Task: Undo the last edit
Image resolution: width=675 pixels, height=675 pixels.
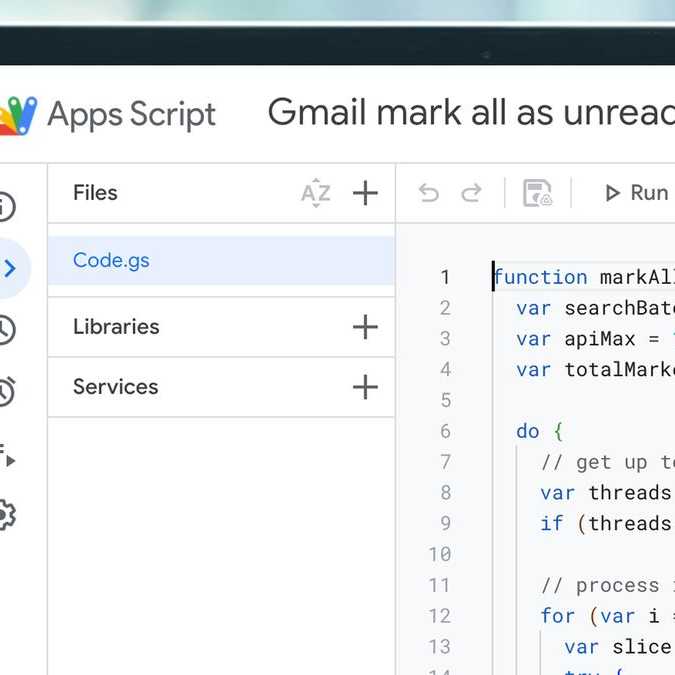Action: point(429,193)
